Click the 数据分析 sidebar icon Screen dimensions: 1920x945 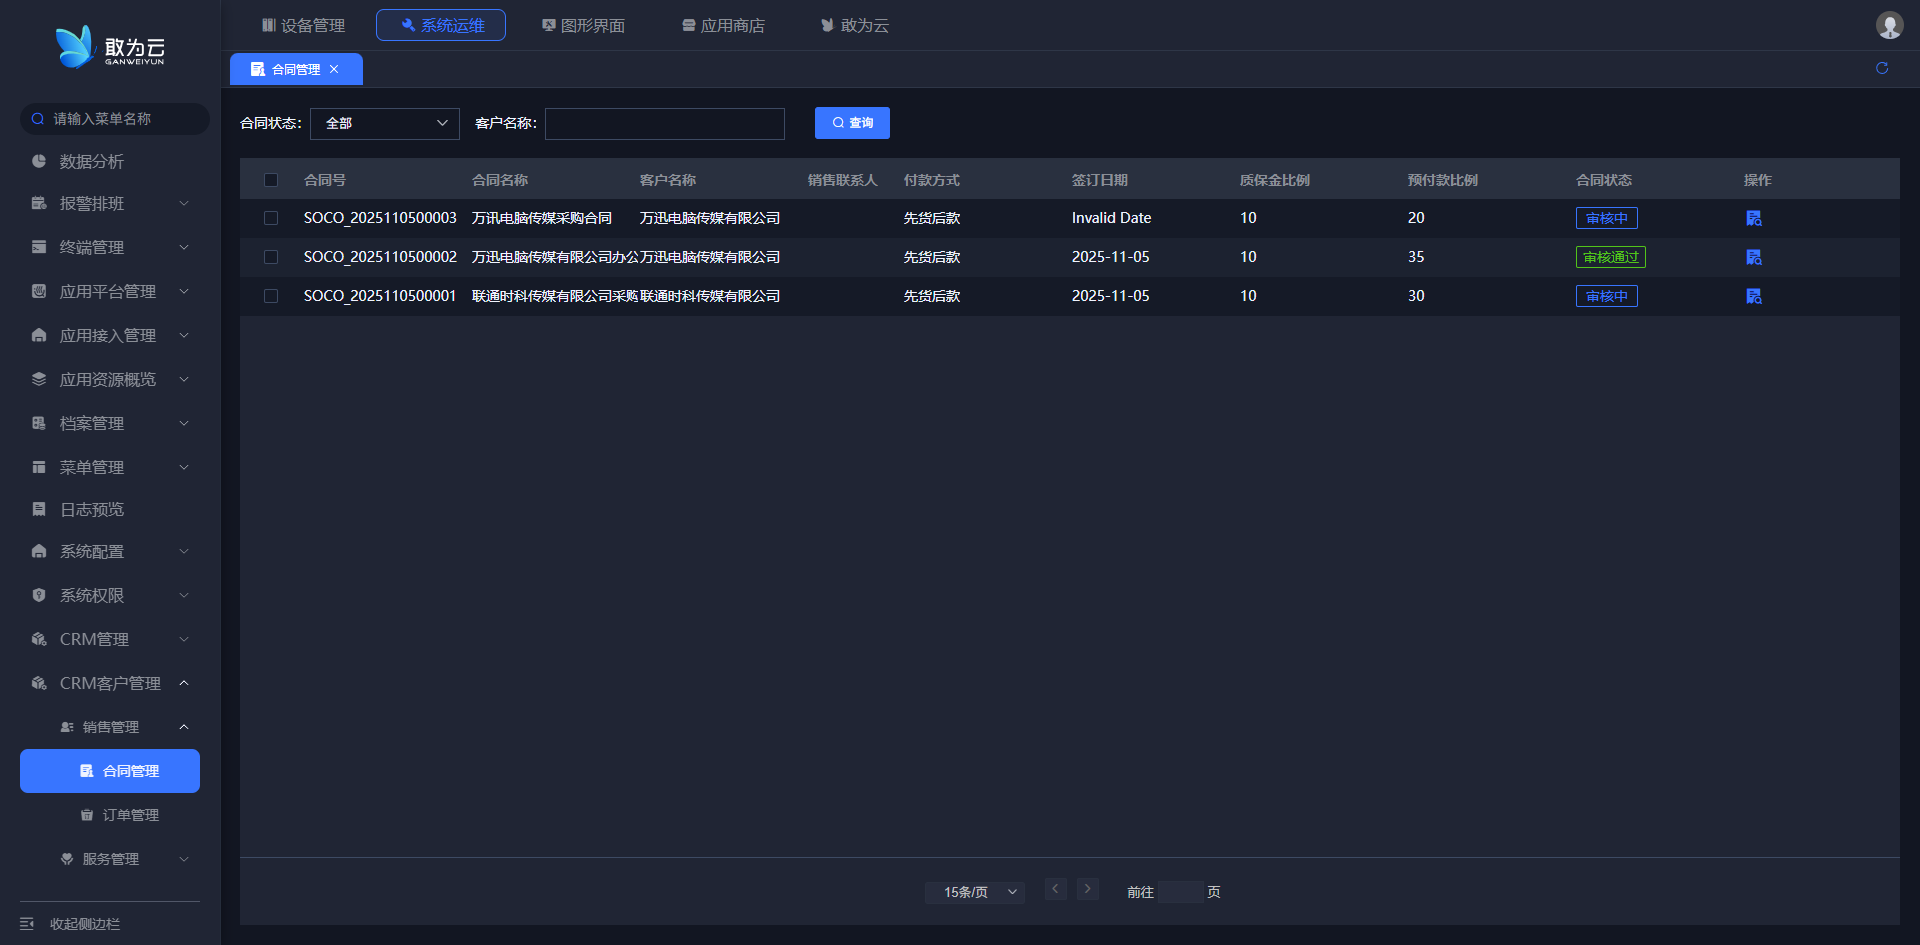coord(39,161)
